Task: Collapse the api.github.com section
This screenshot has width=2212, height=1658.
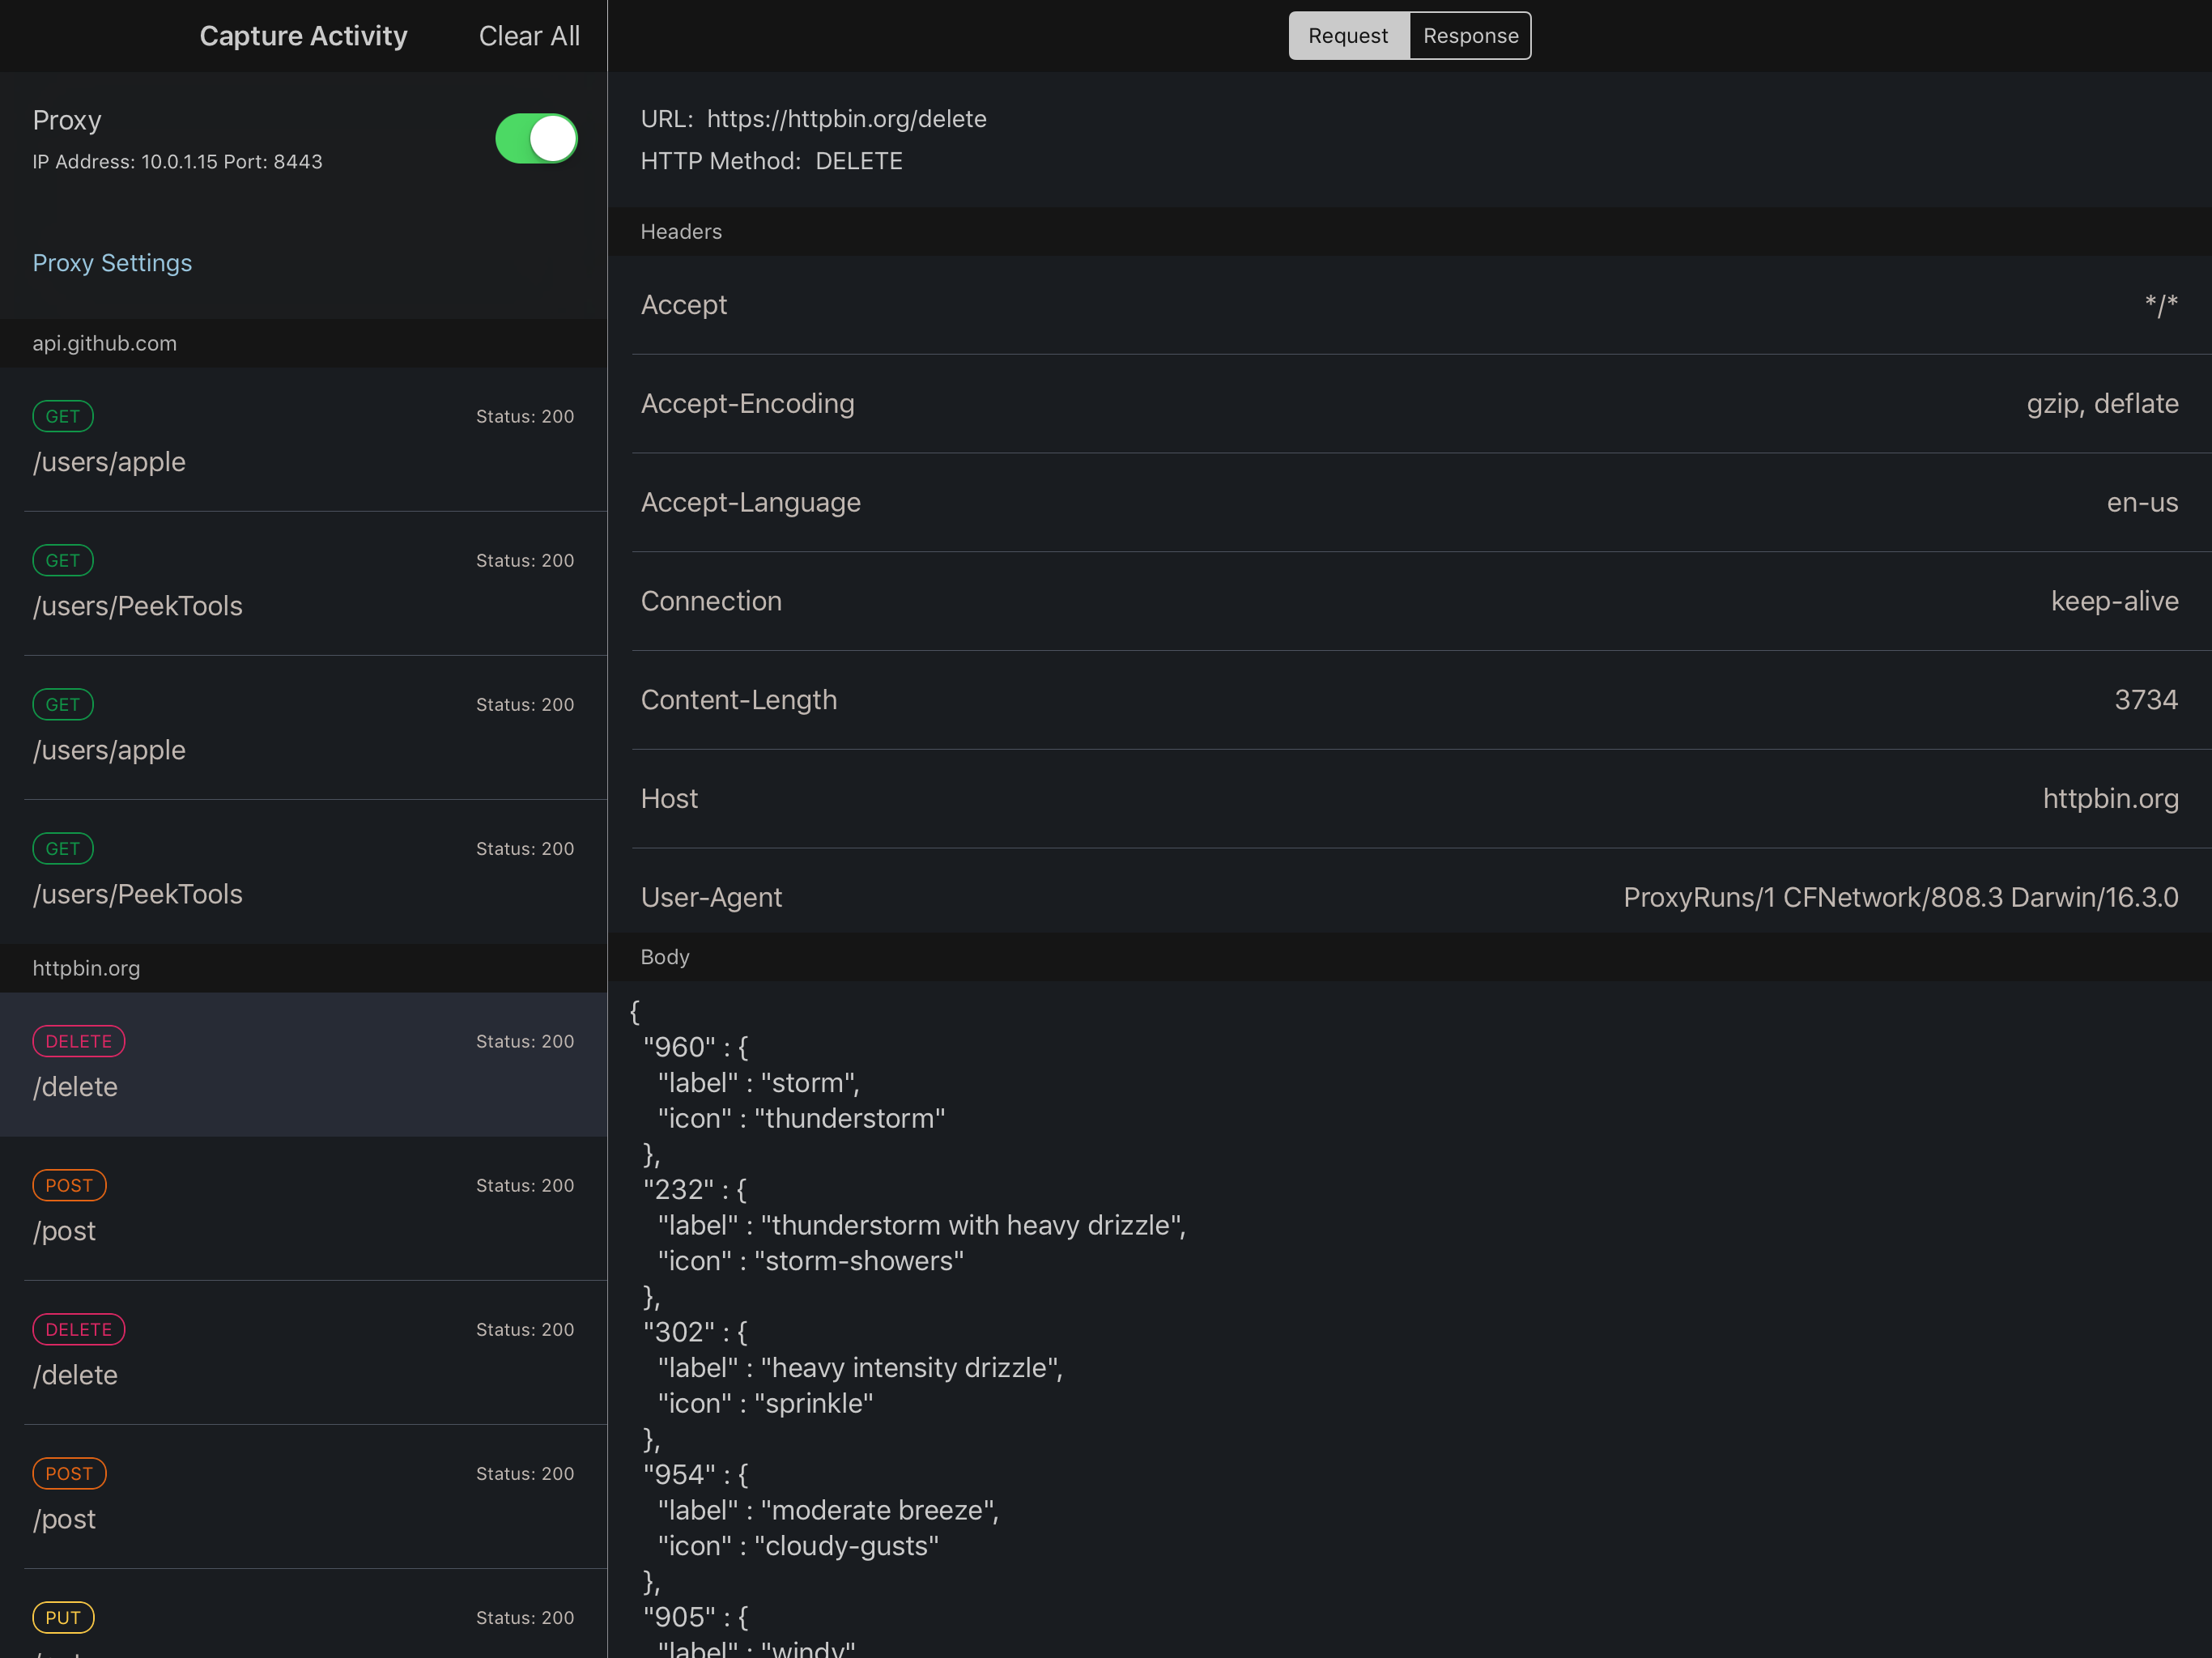Action: pyautogui.click(x=104, y=343)
